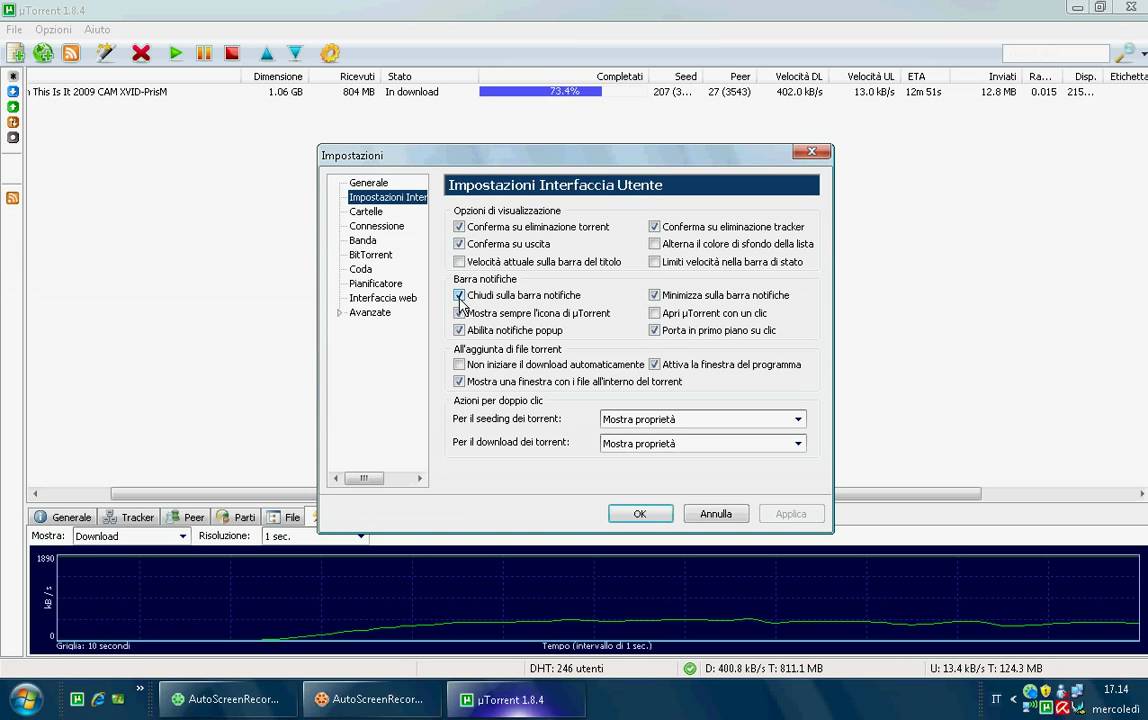Click the green Start torrent icon
The width and height of the screenshot is (1148, 720).
[x=176, y=53]
